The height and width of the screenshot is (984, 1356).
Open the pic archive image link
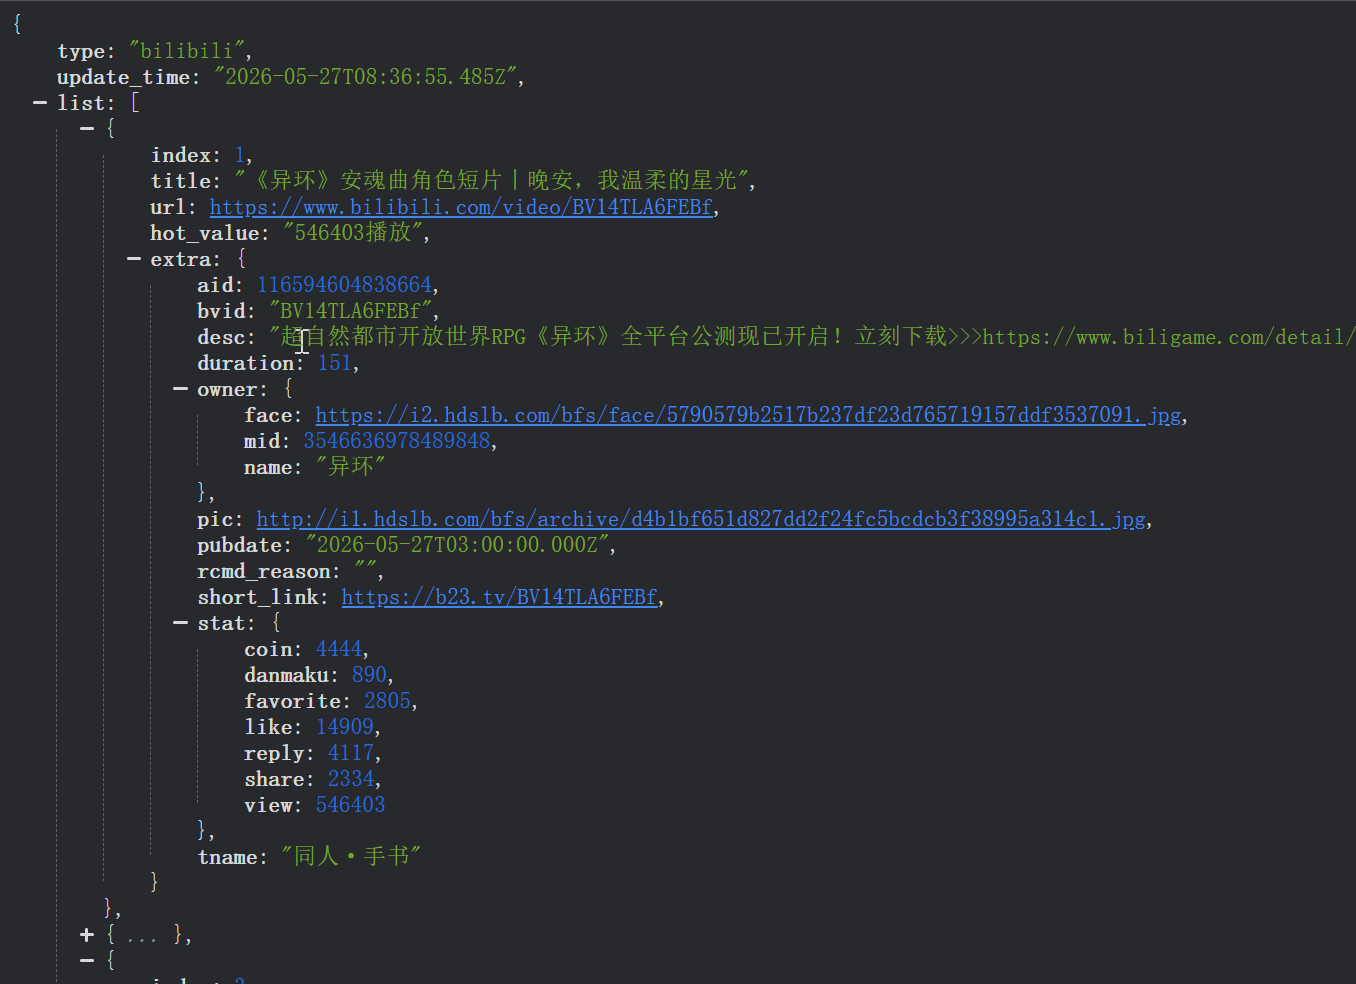click(x=701, y=519)
